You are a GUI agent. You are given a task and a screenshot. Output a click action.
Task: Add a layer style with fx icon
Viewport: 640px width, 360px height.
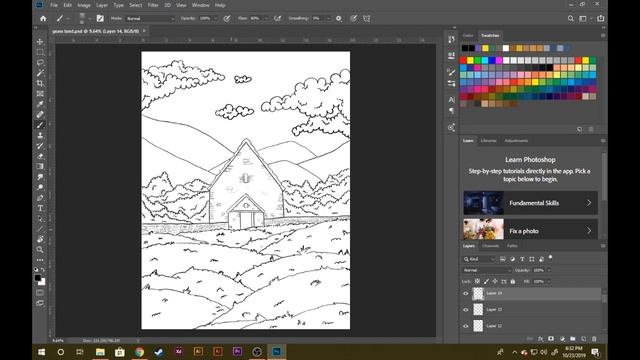tap(540, 339)
